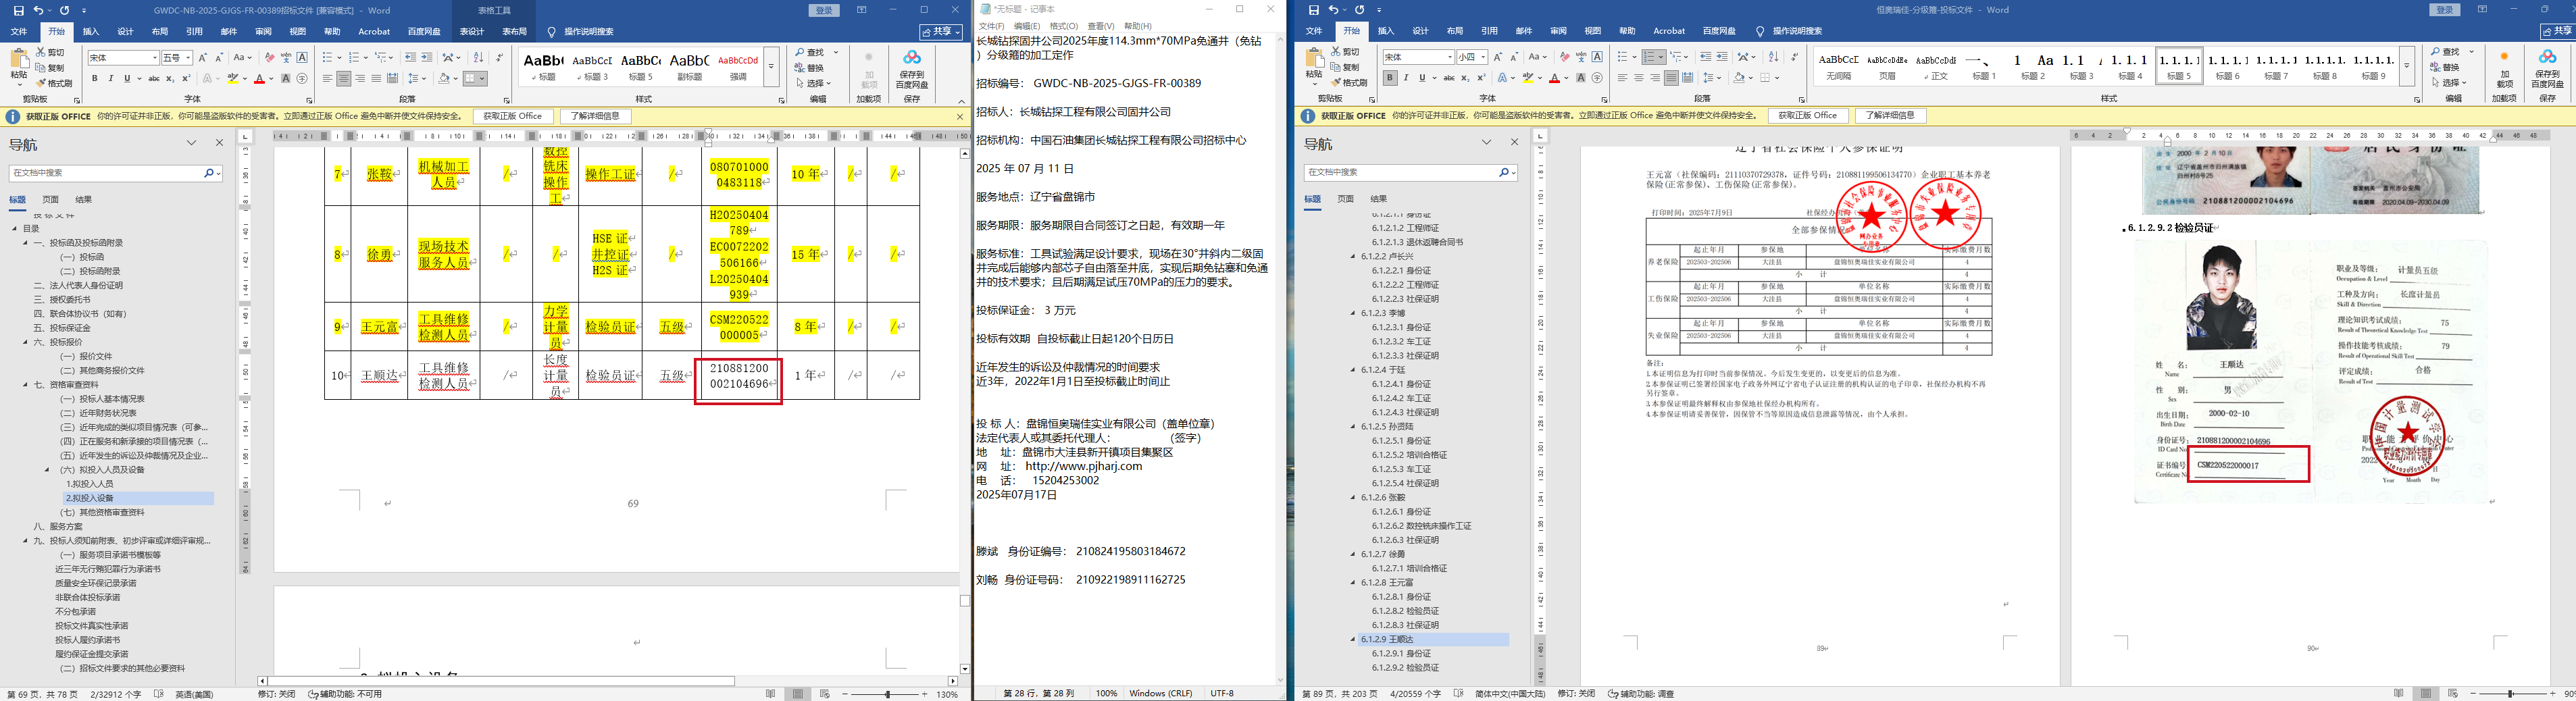Save the 恒奥瑞佳 document in right Word
2576x701 pixels.
(1314, 10)
